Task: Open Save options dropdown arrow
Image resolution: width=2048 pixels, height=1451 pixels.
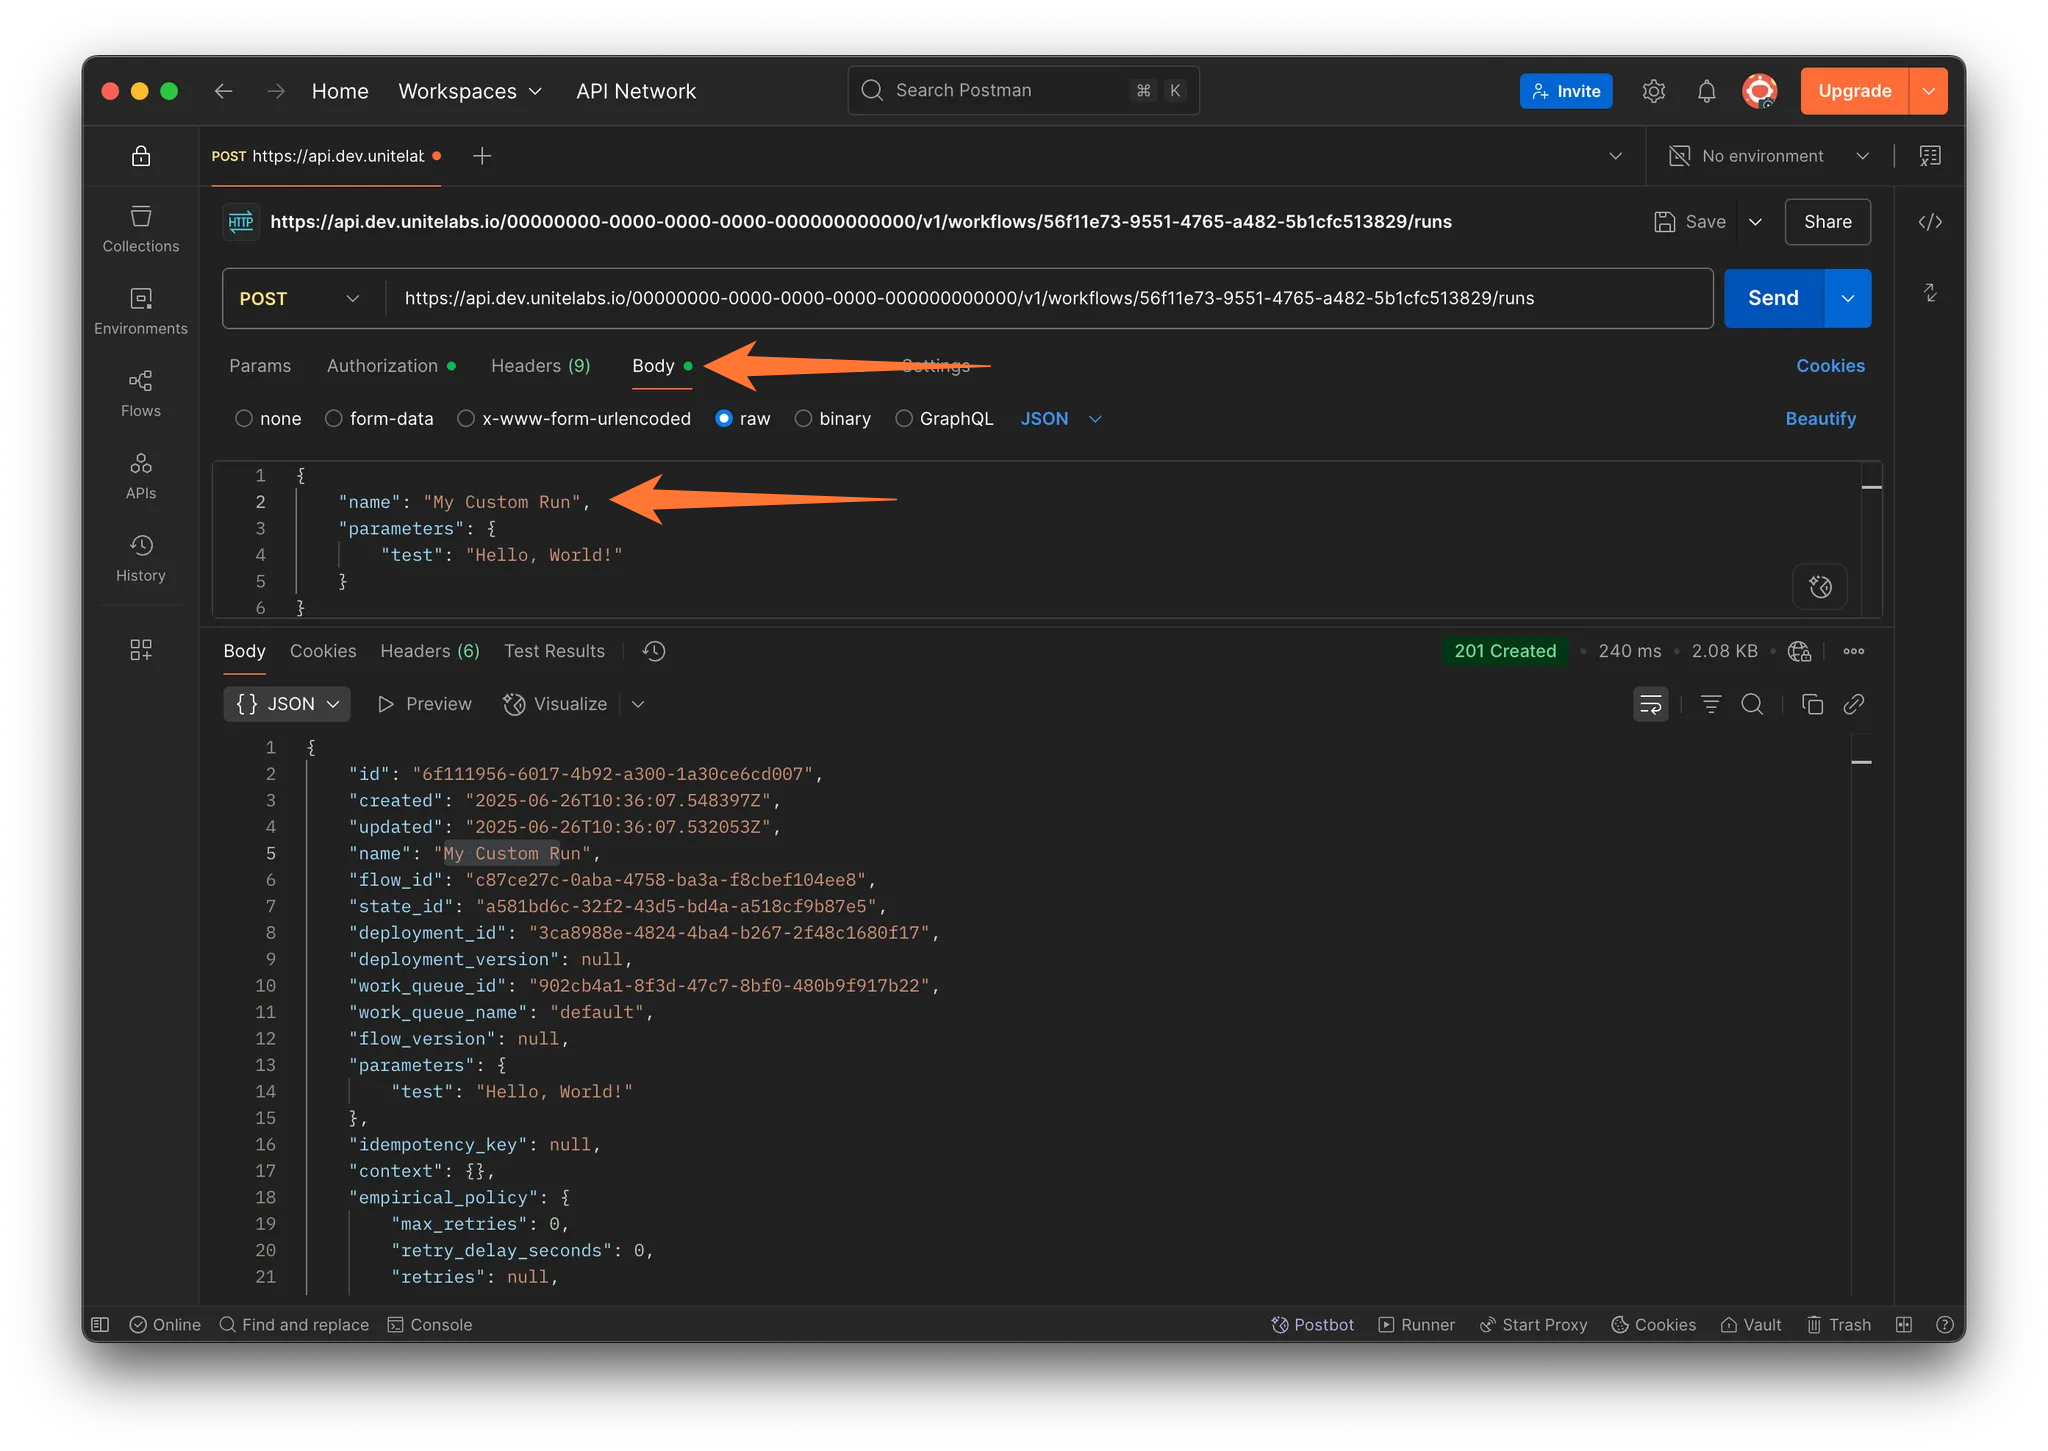Action: tap(1755, 222)
